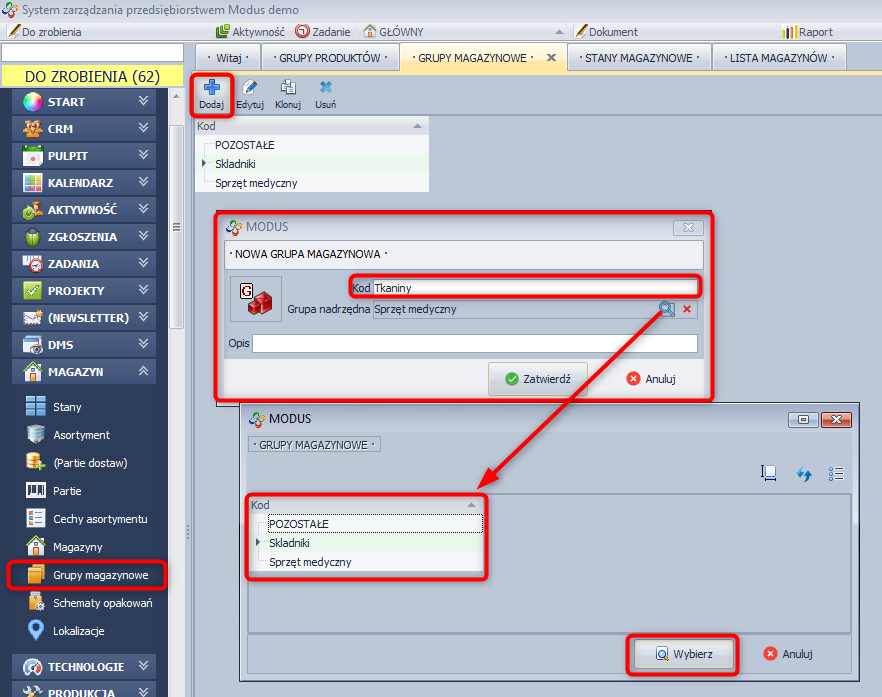Click the Kod input field
Screen dimensions: 882x697
click(x=535, y=287)
